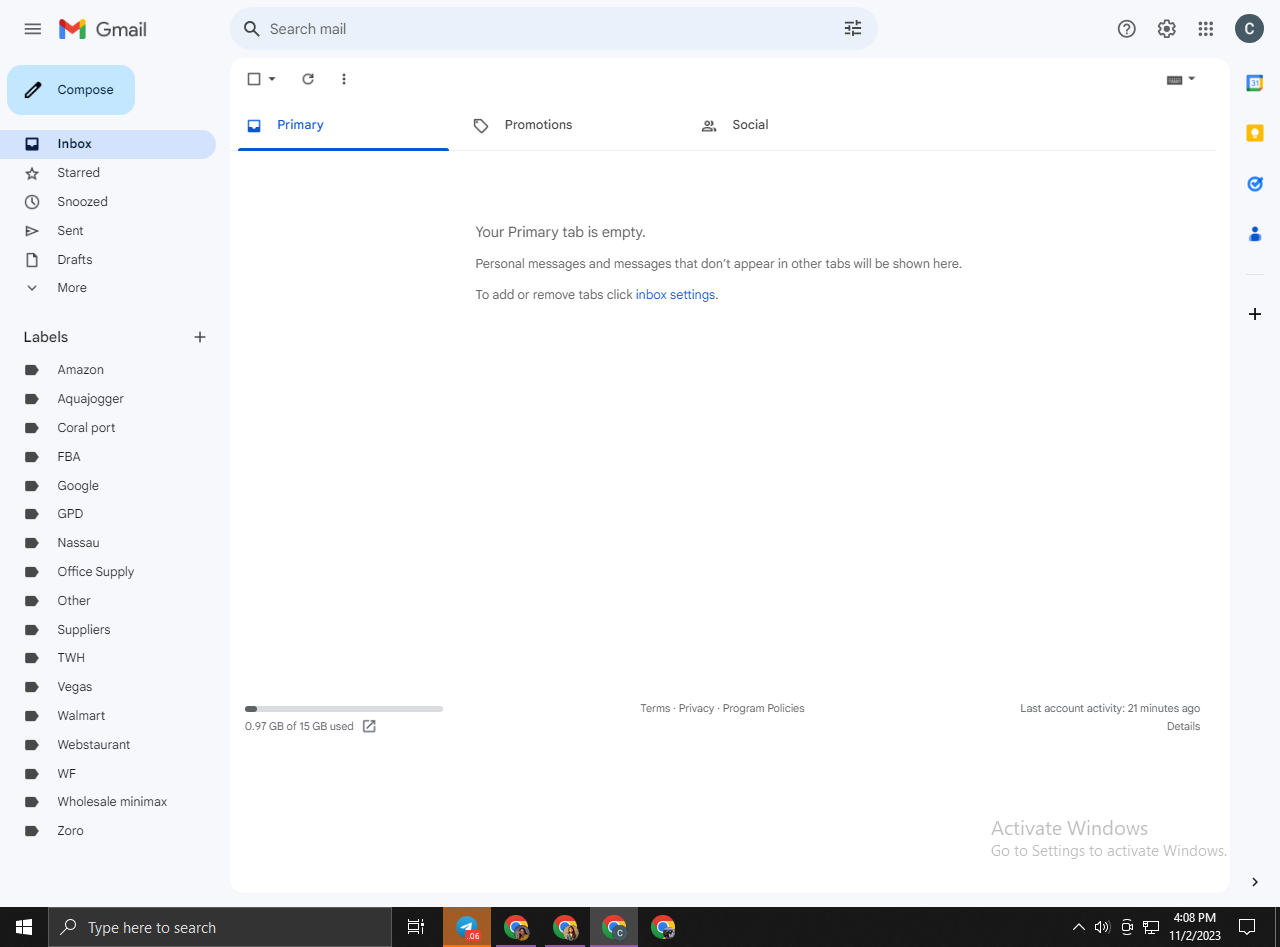Open More options three-dot menu

(x=344, y=79)
